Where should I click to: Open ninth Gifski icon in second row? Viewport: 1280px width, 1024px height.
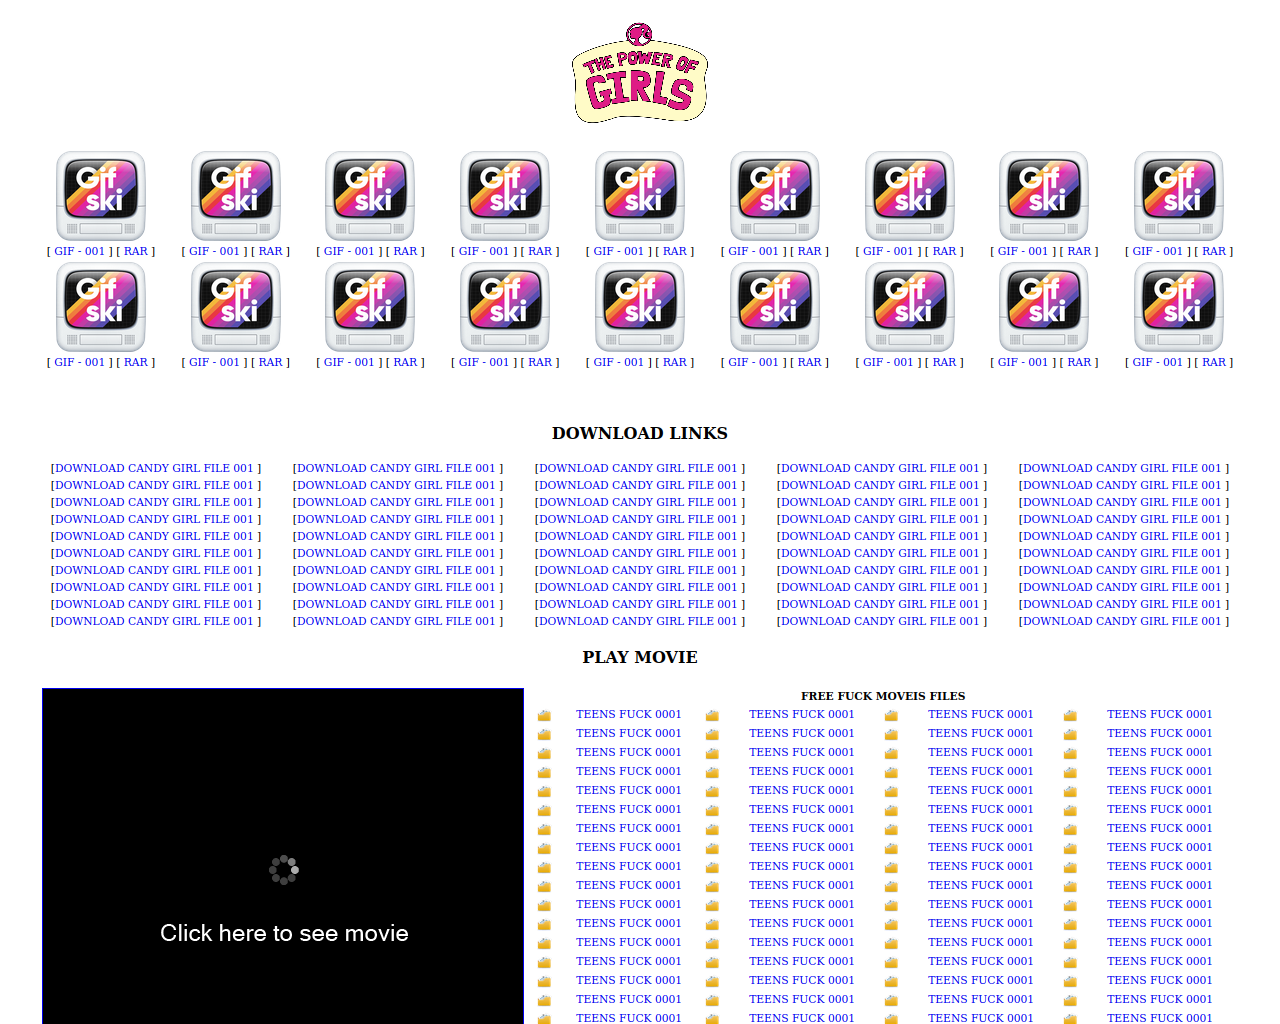tap(1179, 307)
